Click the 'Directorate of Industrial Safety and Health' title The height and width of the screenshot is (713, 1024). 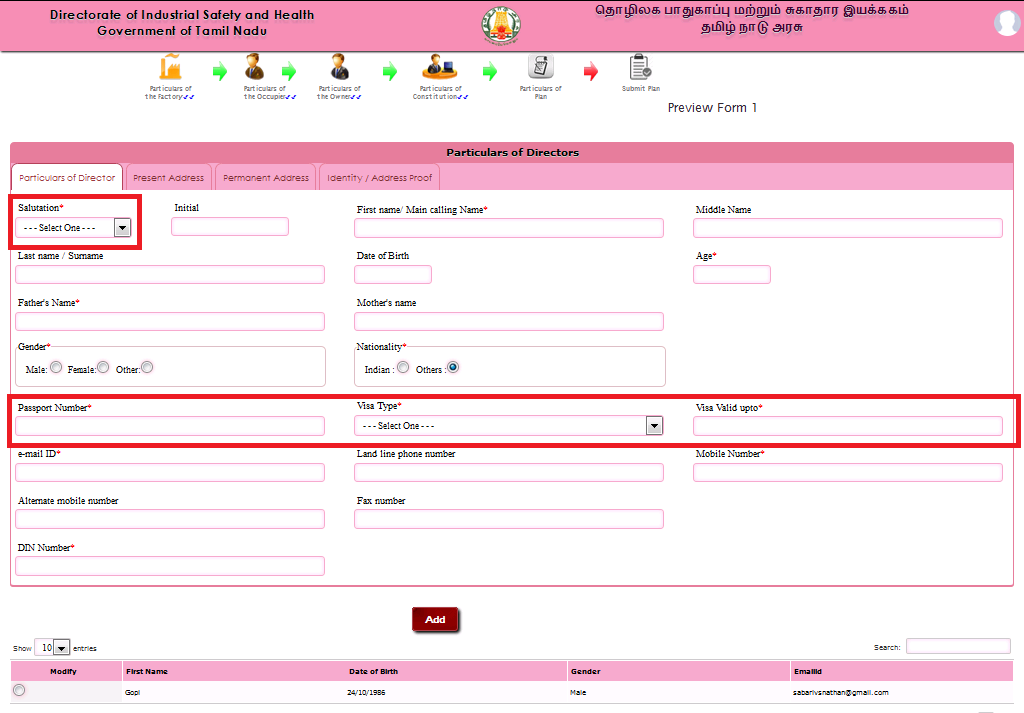point(182,14)
